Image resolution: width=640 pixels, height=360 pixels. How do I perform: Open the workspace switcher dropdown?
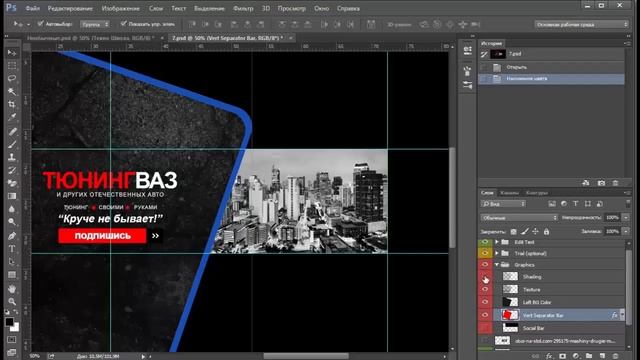click(581, 24)
